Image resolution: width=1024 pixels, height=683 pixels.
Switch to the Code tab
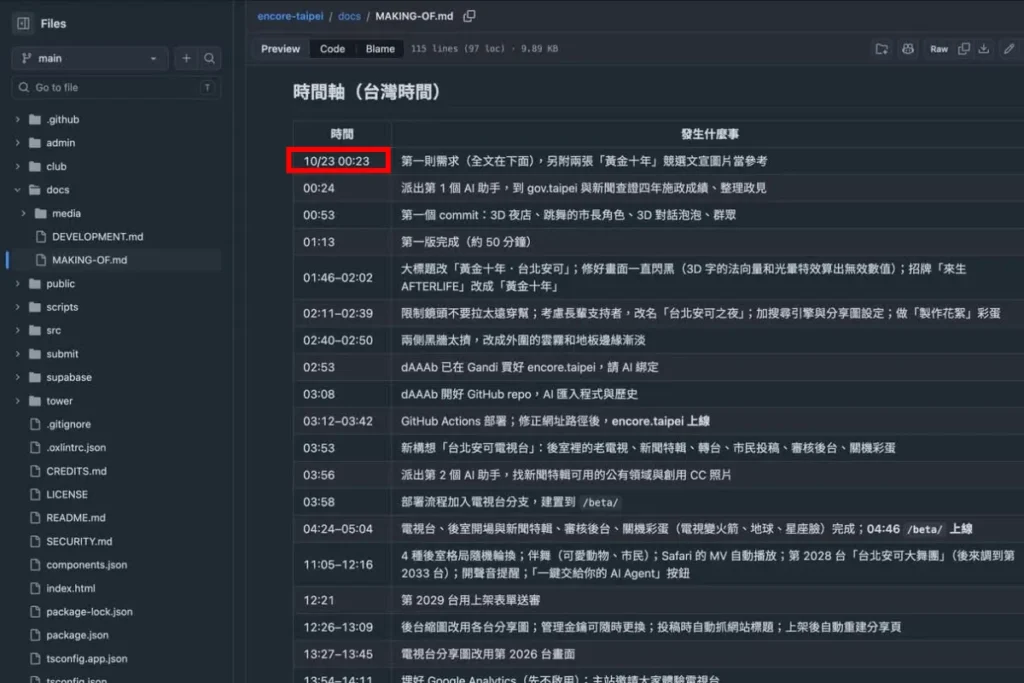(x=332, y=49)
